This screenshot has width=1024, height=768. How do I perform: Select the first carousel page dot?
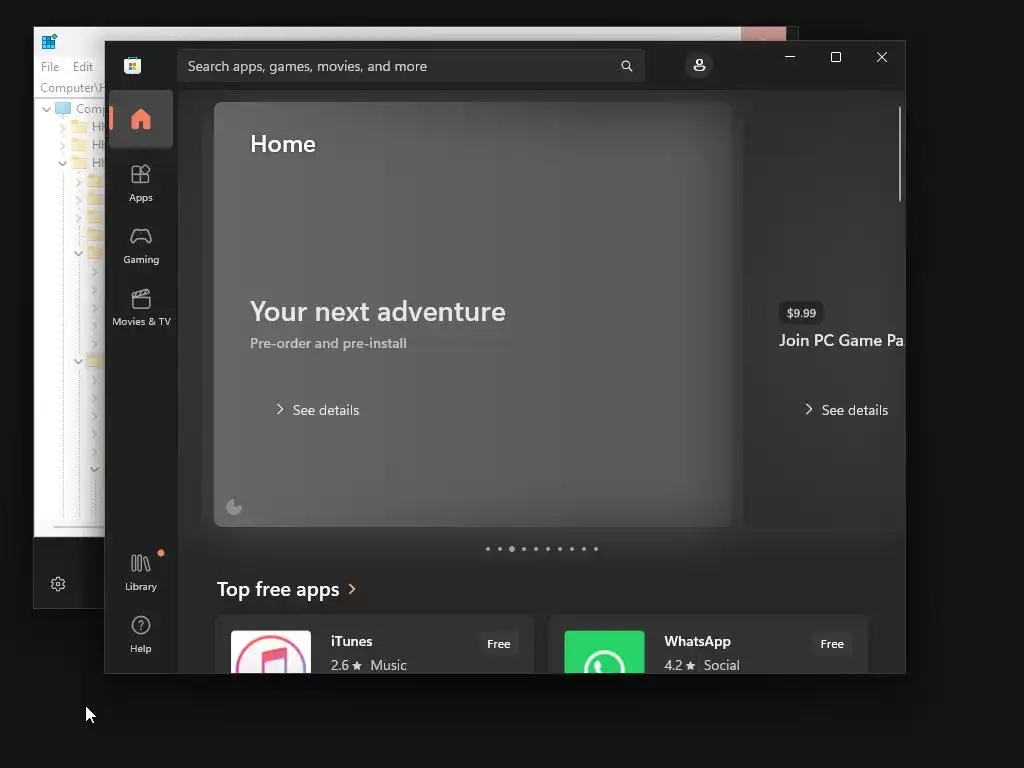click(x=488, y=549)
